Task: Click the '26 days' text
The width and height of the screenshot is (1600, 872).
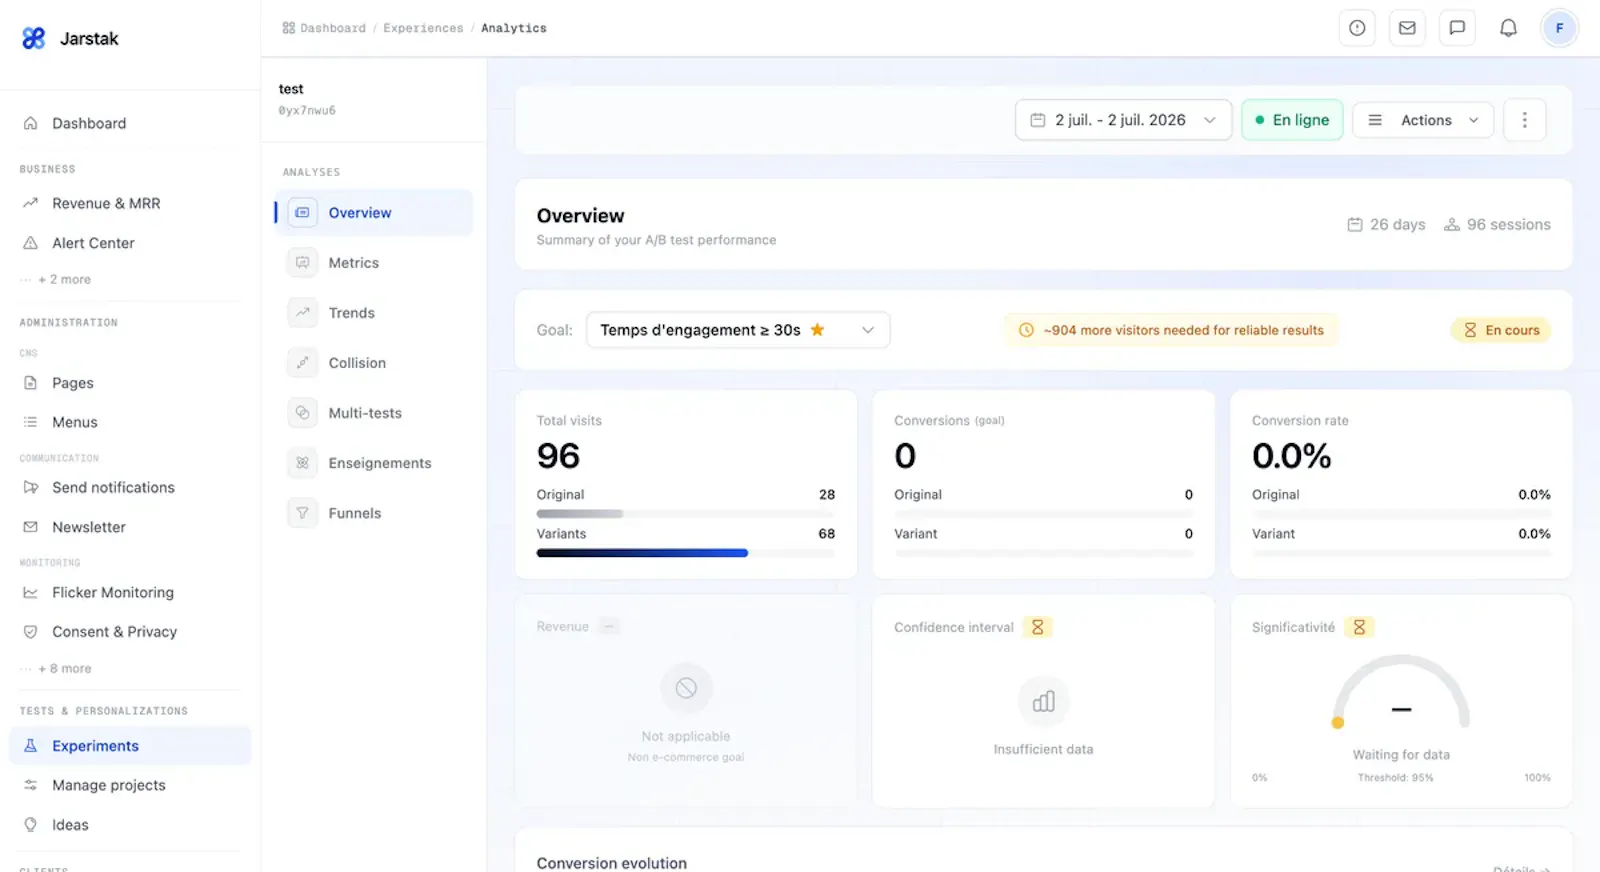Action: click(1397, 225)
